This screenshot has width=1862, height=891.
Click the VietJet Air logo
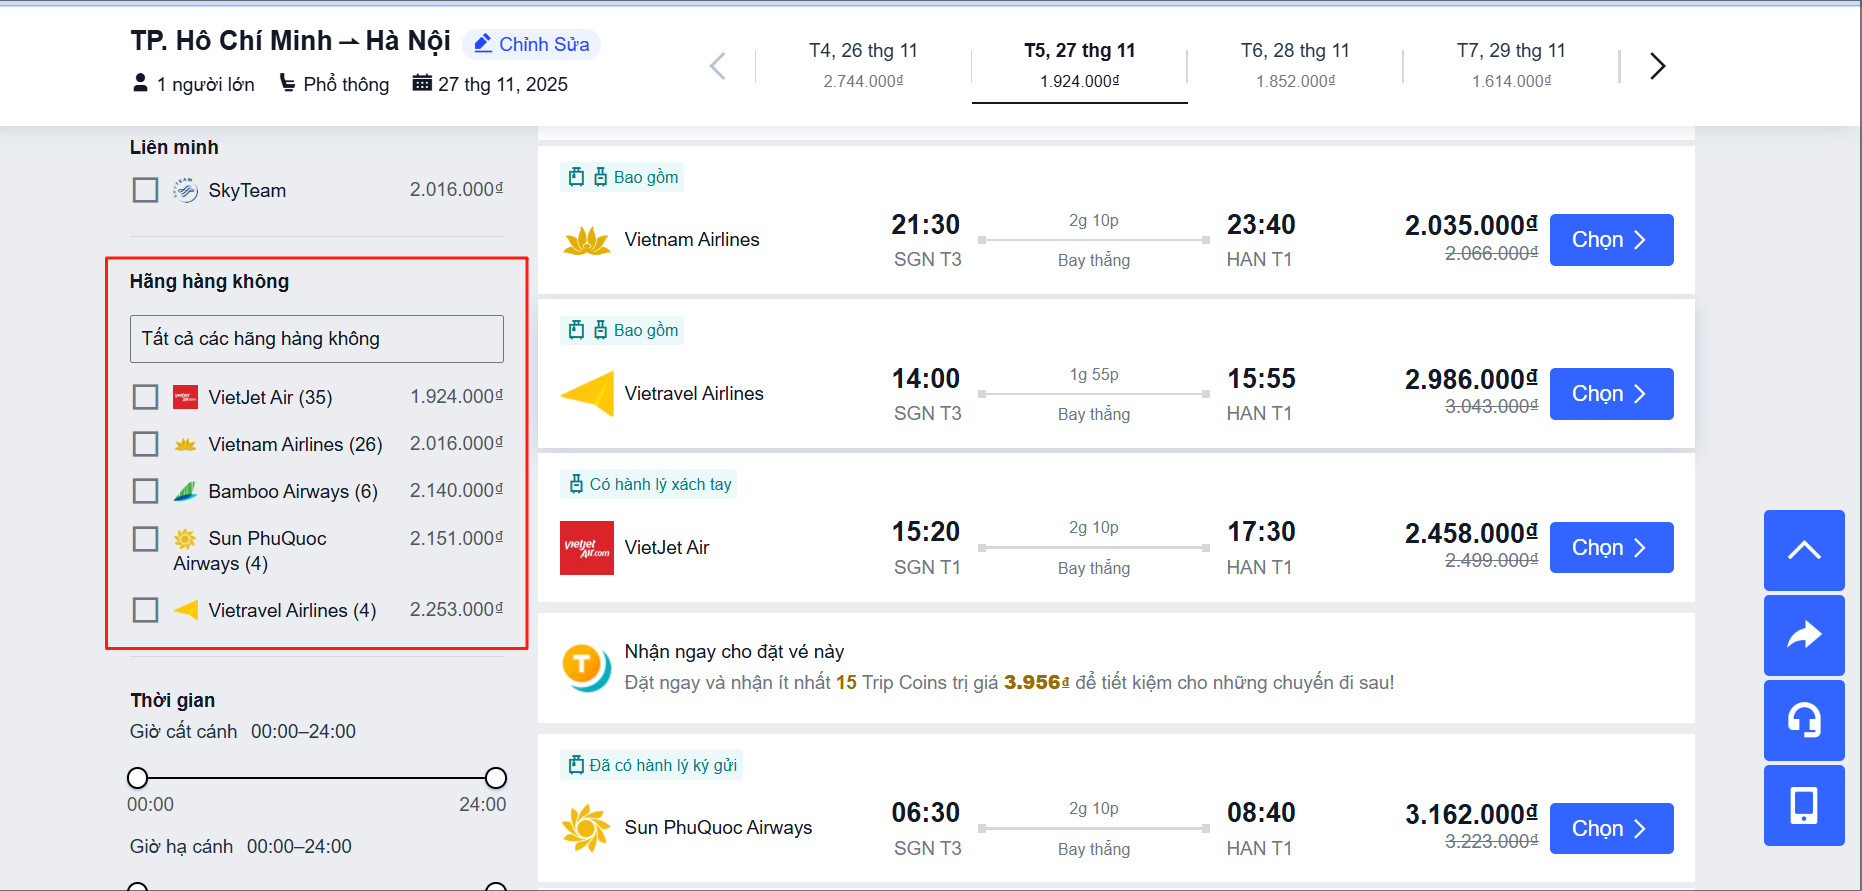(x=586, y=547)
